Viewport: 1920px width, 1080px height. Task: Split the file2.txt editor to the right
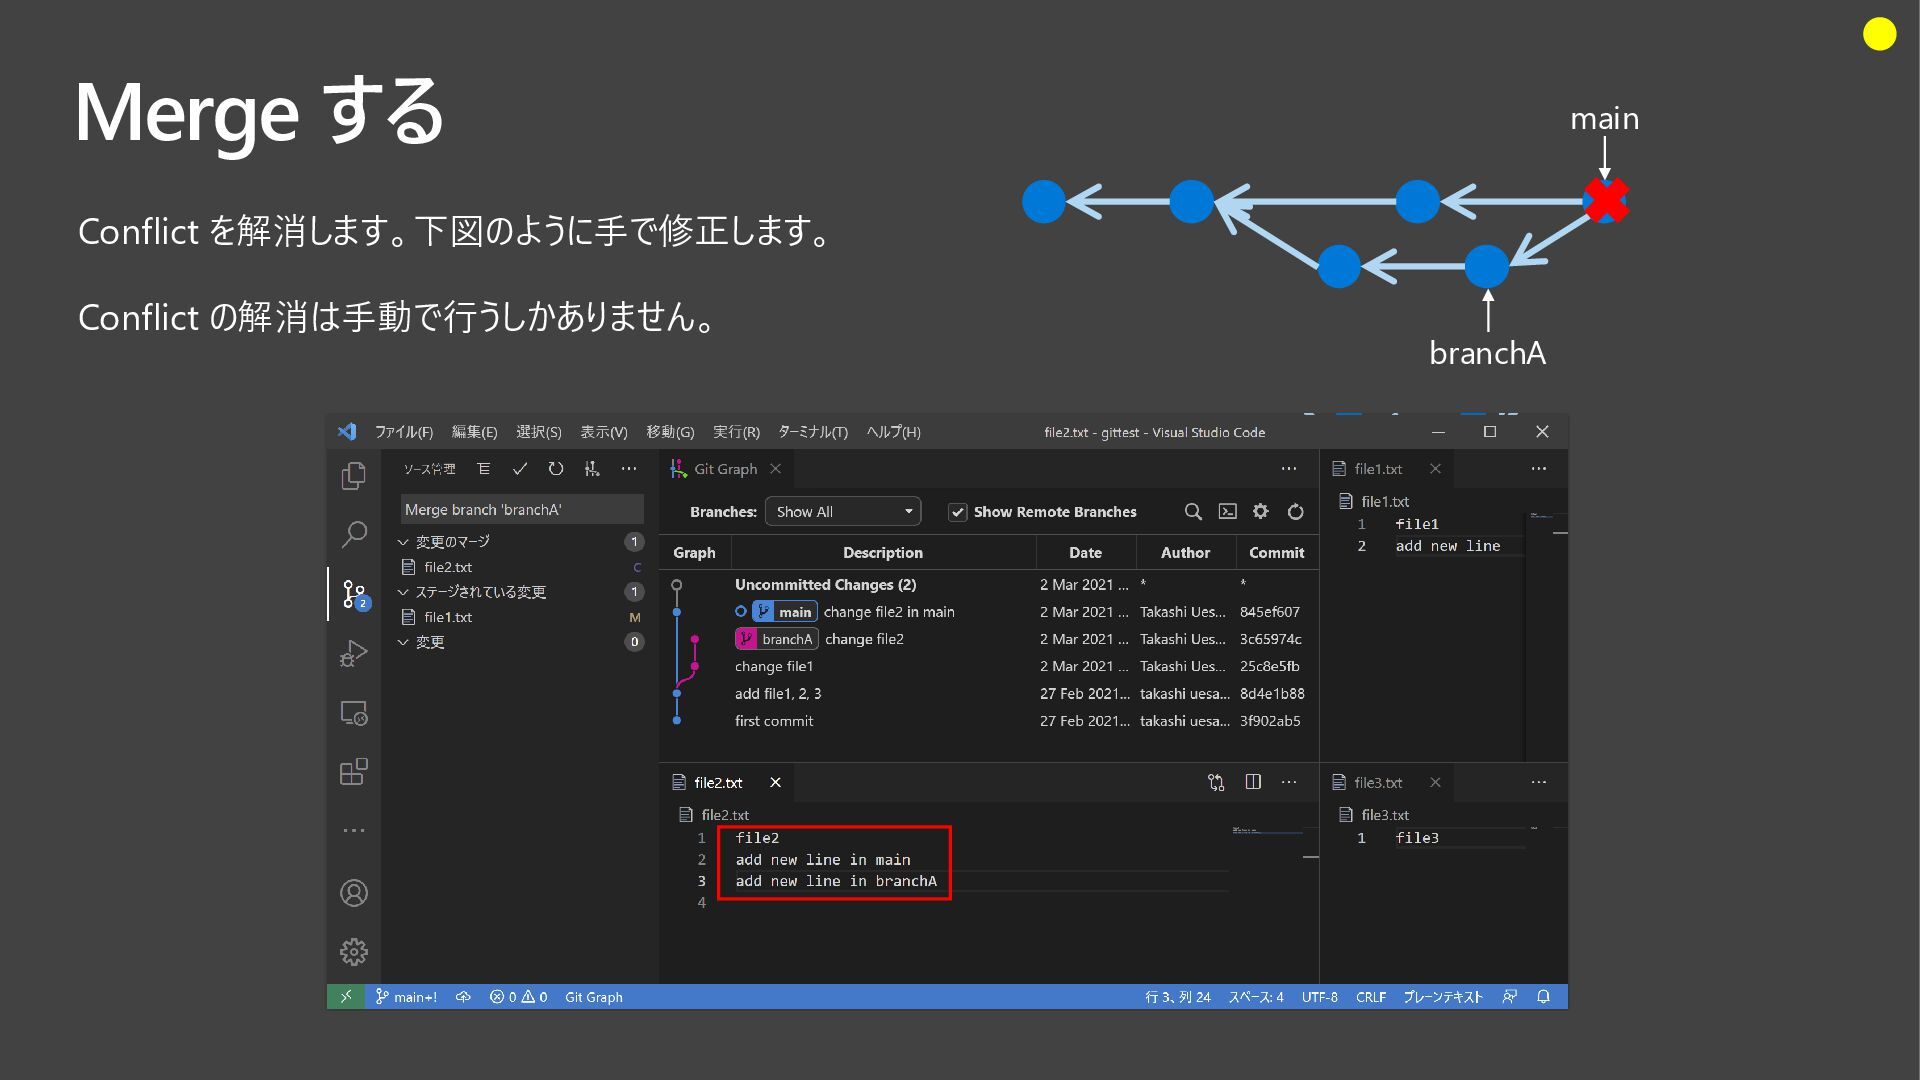click(1253, 782)
